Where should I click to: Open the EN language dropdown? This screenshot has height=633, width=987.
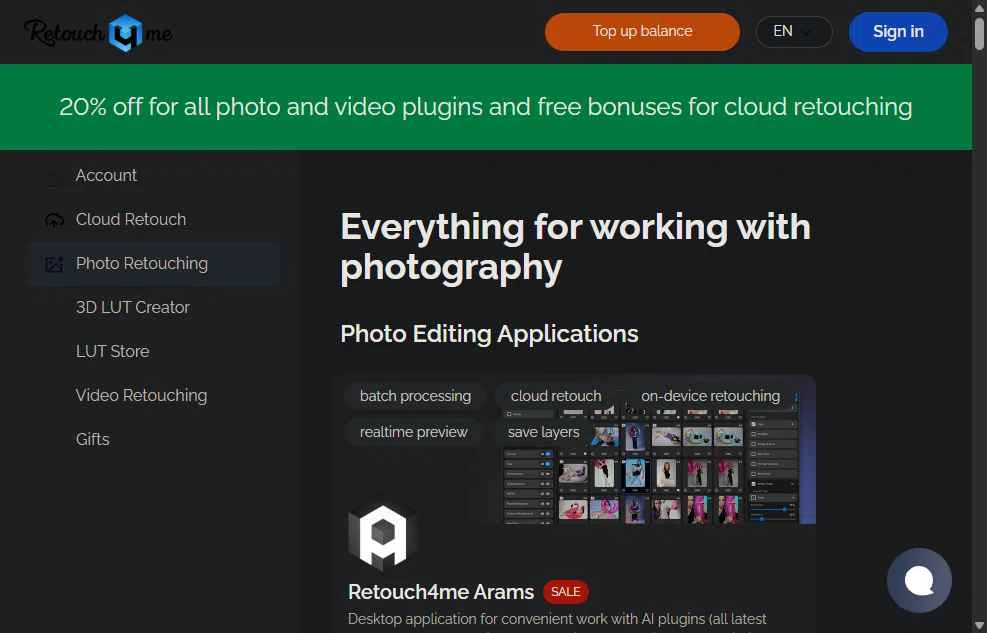794,31
